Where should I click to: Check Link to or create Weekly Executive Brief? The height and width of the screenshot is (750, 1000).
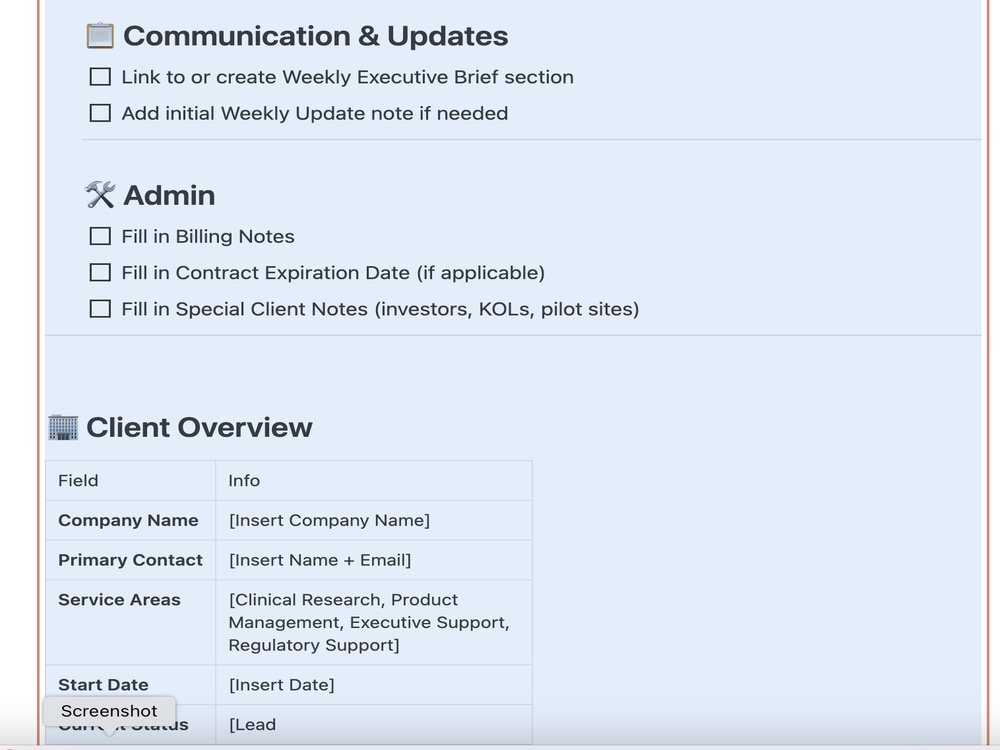coord(100,77)
